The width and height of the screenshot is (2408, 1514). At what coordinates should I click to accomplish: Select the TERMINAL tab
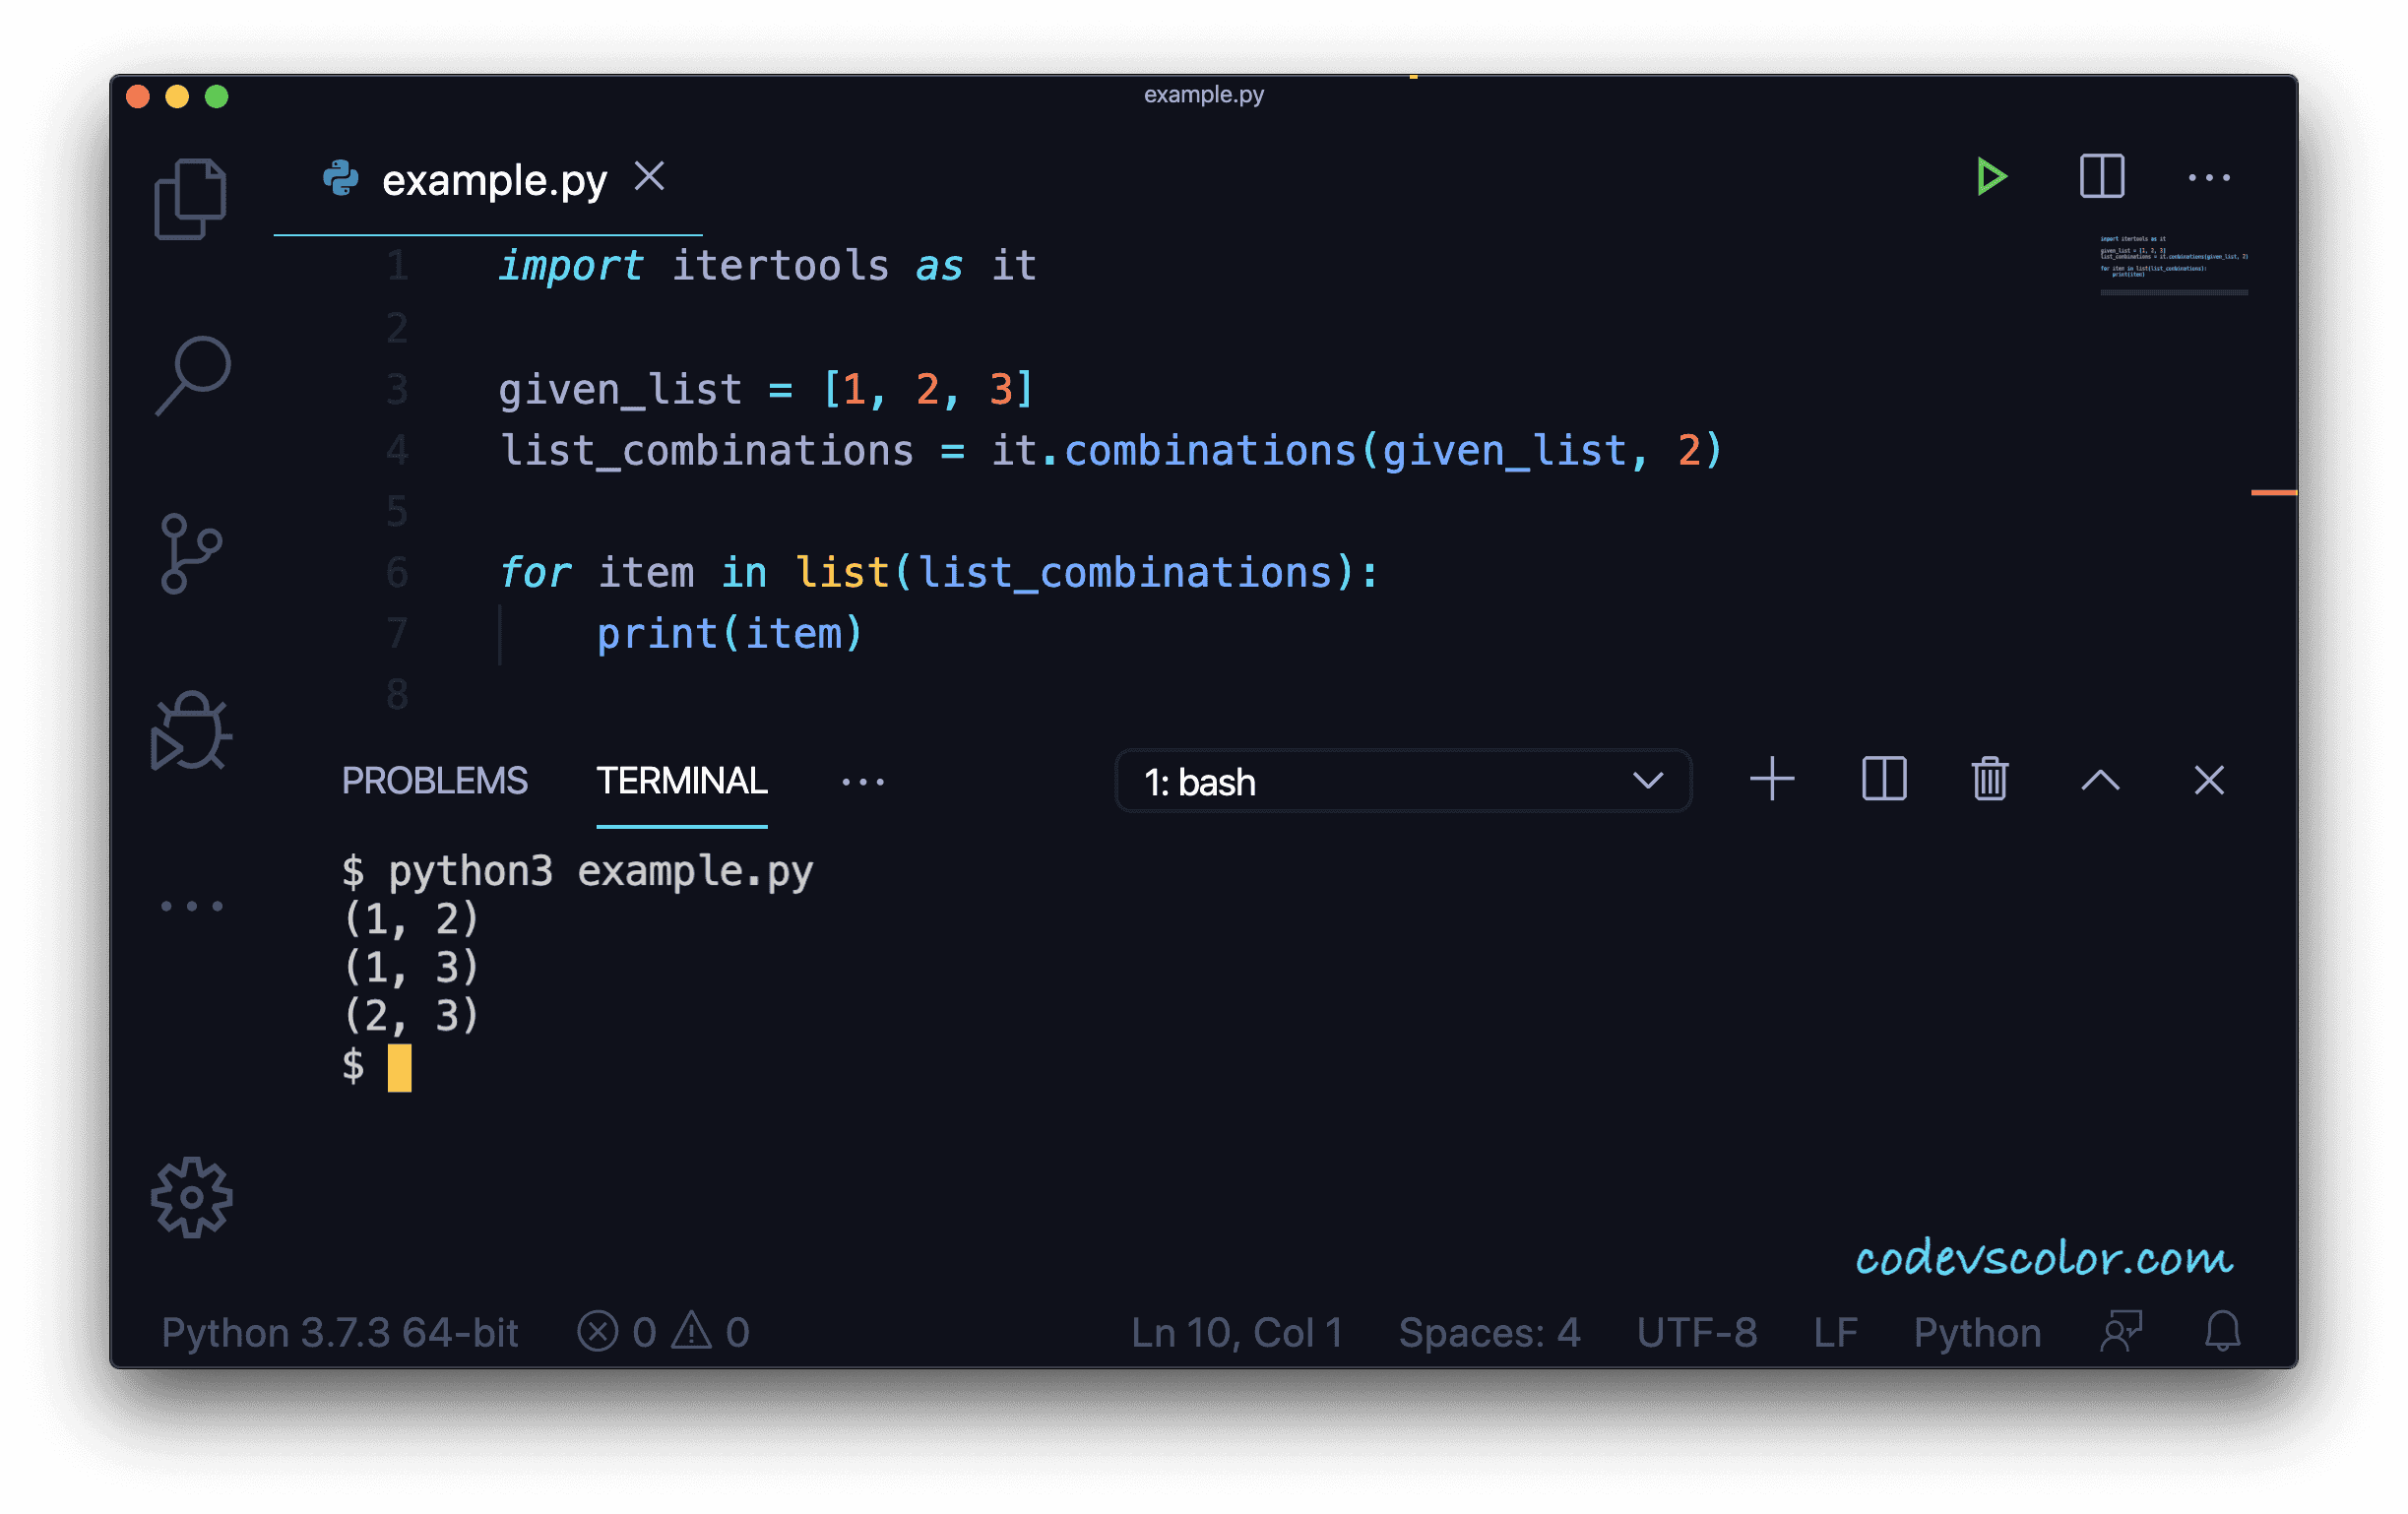[681, 781]
